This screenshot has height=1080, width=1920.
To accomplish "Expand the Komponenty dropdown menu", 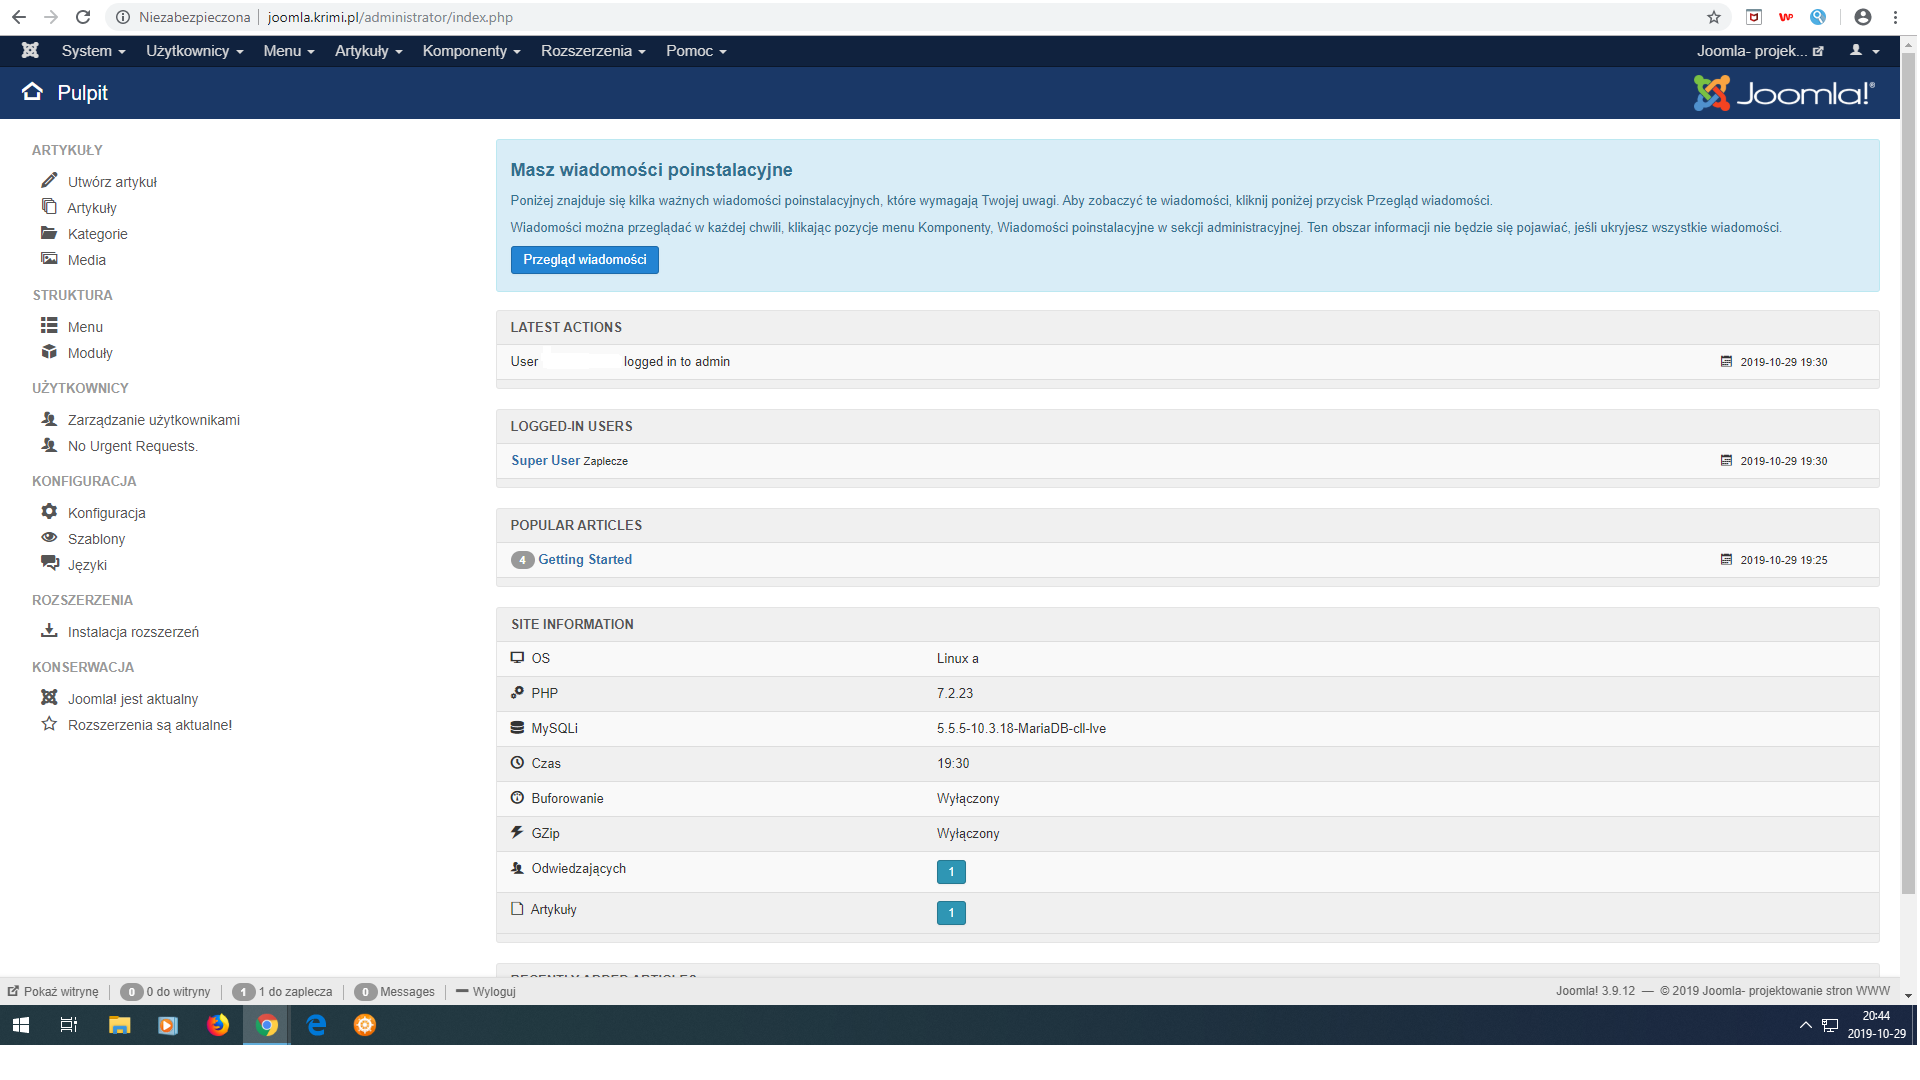I will point(471,51).
